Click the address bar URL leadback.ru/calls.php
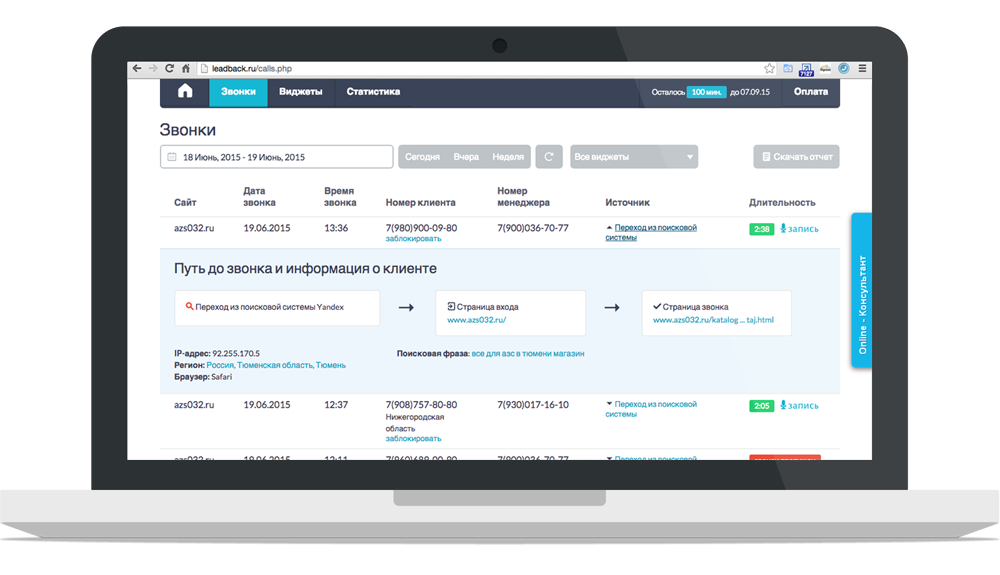 [252, 68]
